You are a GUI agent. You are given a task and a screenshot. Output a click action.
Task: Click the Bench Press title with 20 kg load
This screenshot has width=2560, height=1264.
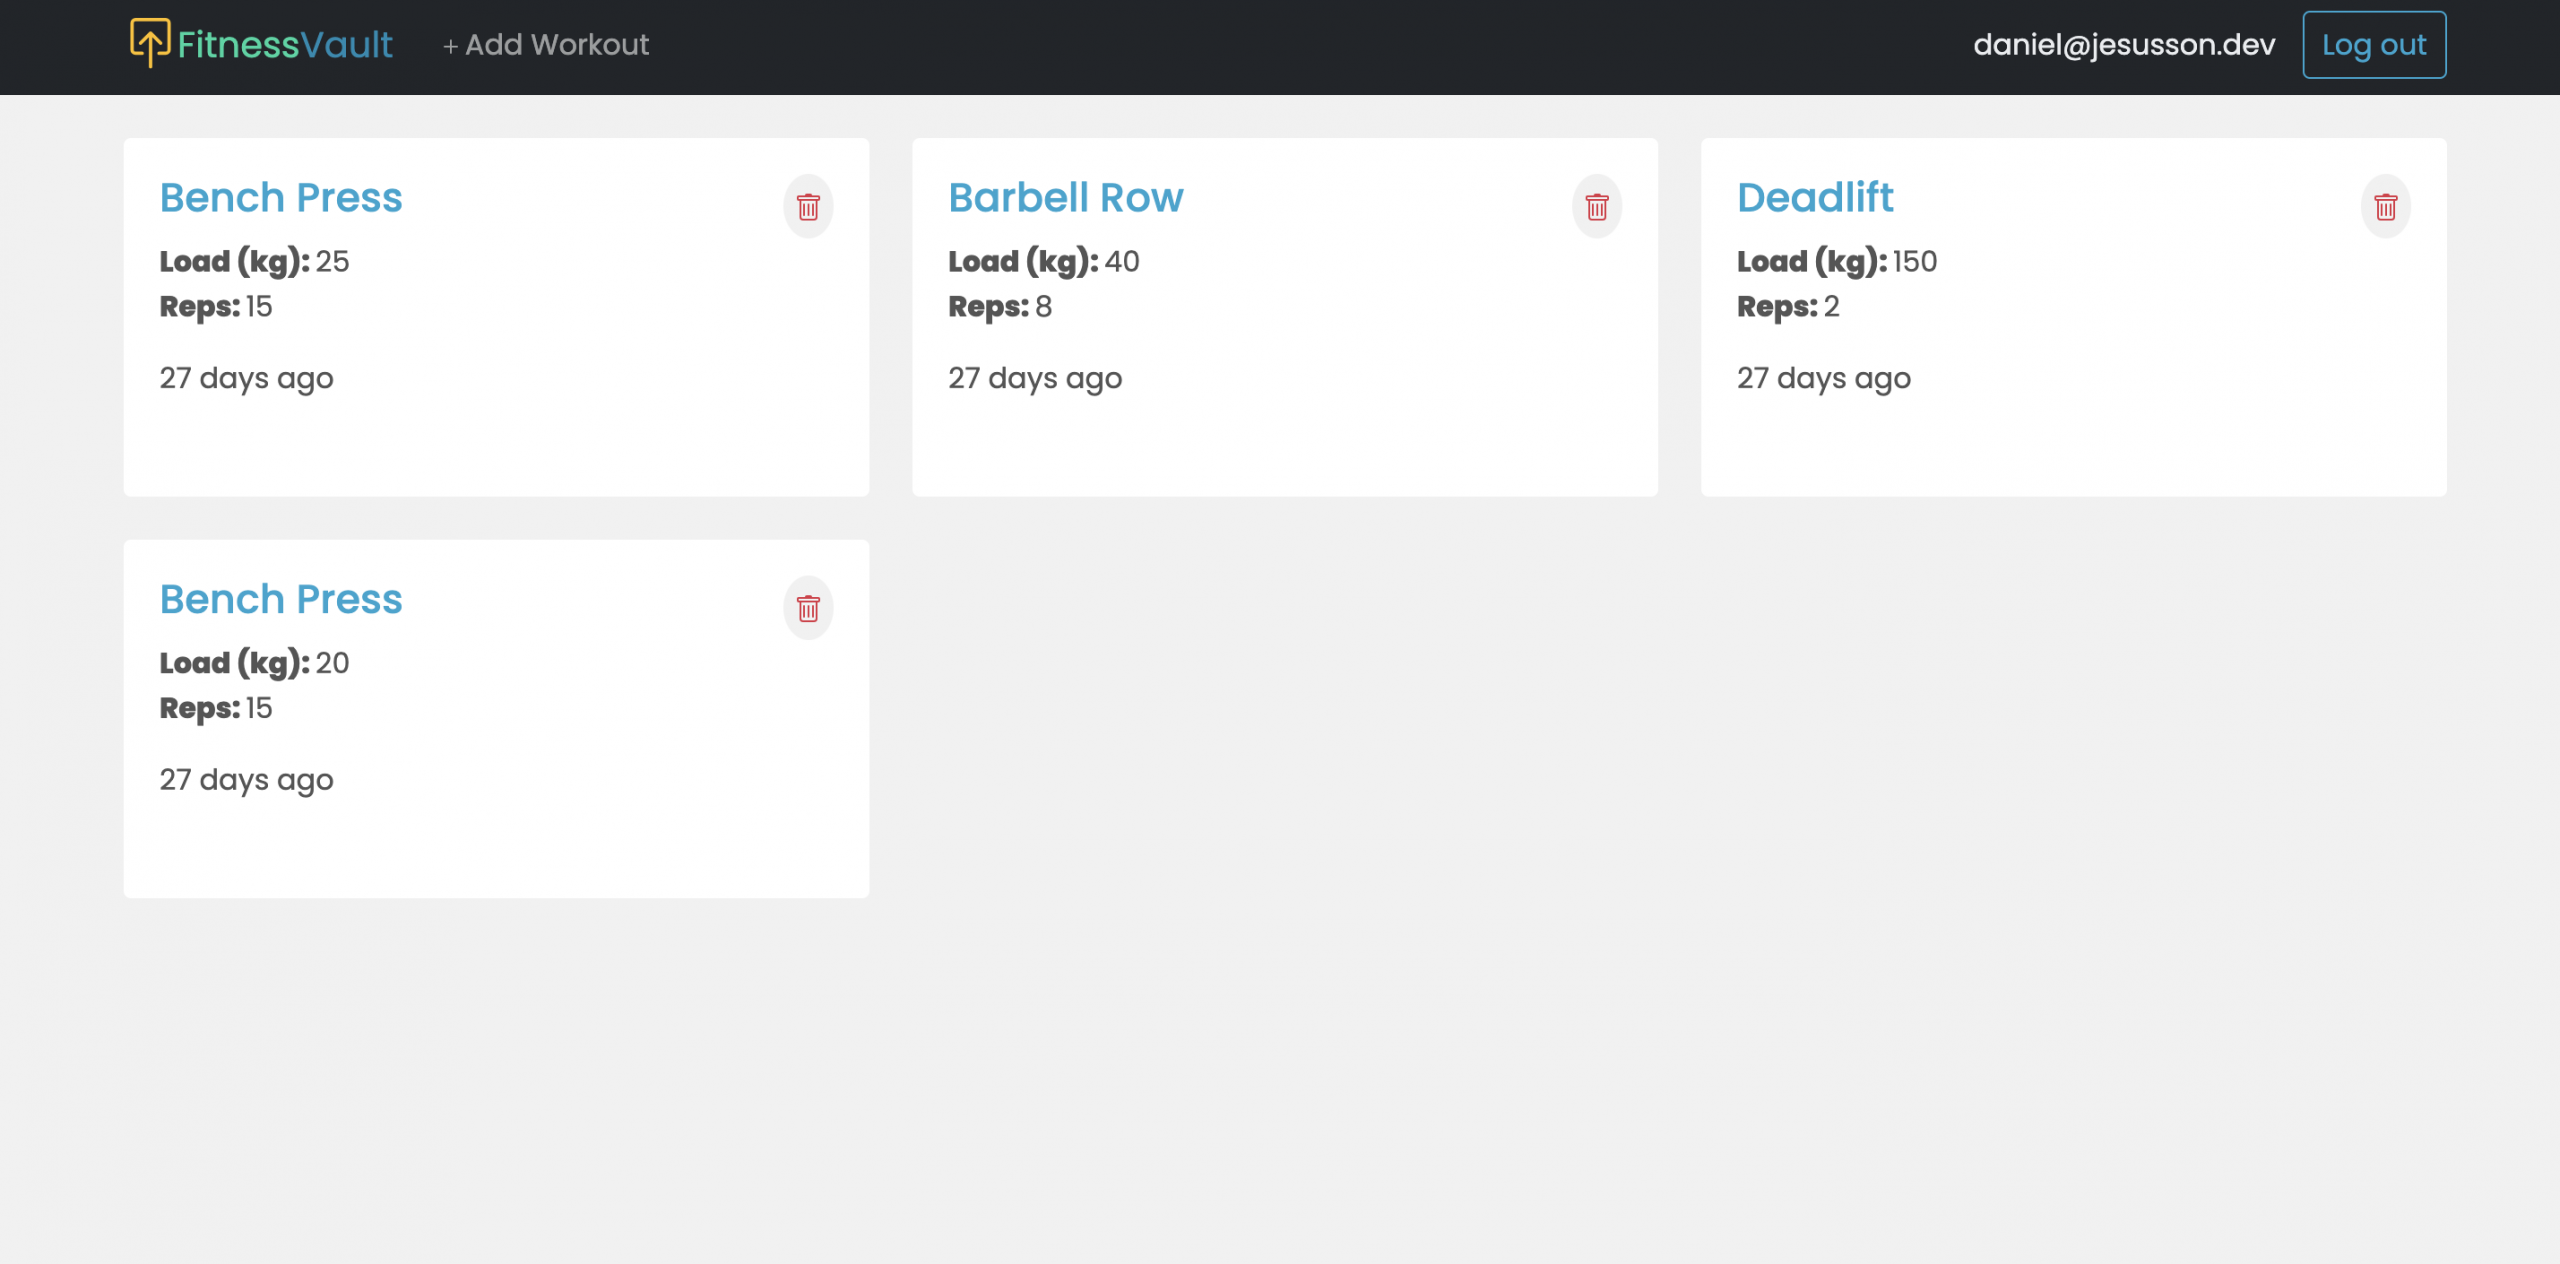tap(281, 599)
